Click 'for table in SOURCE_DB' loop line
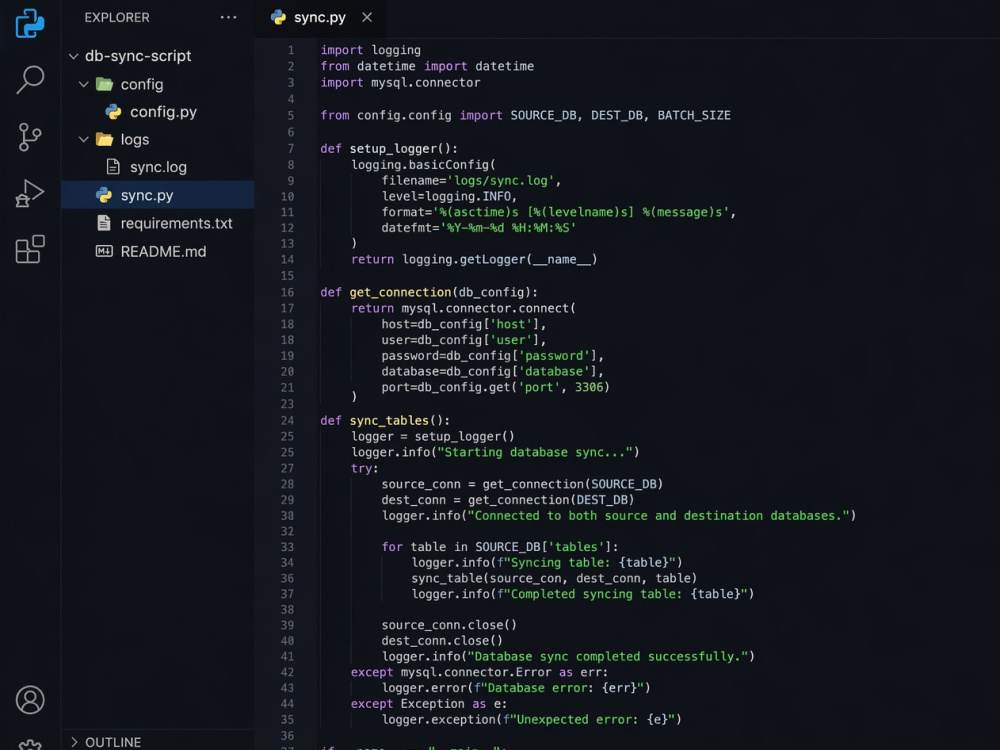The width and height of the screenshot is (1000, 750). click(500, 547)
